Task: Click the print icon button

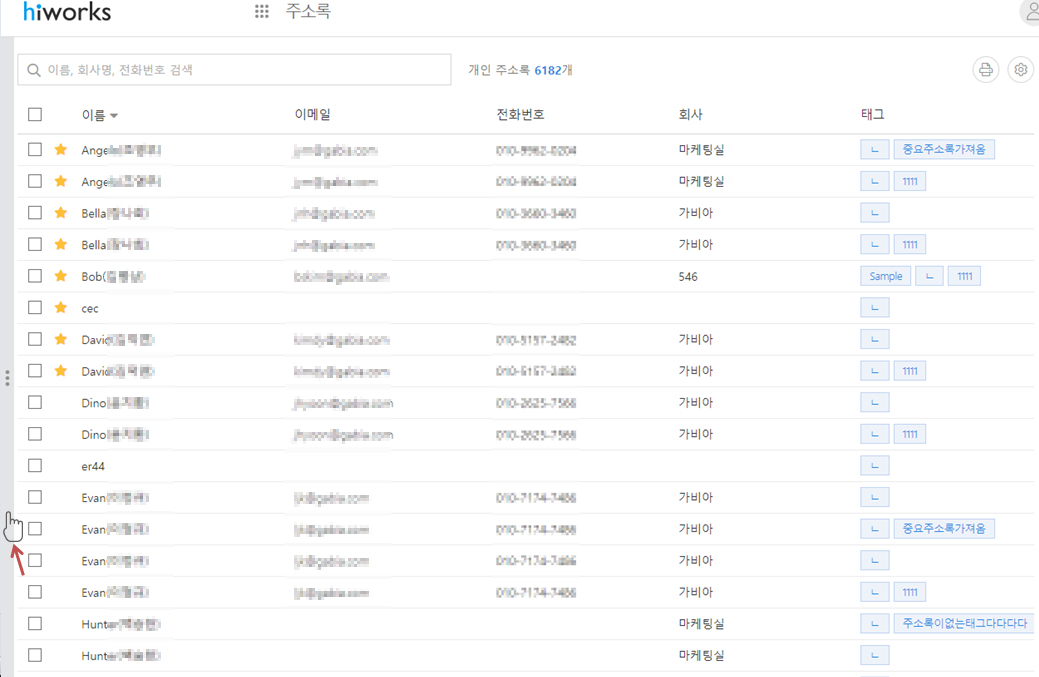Action: (985, 70)
